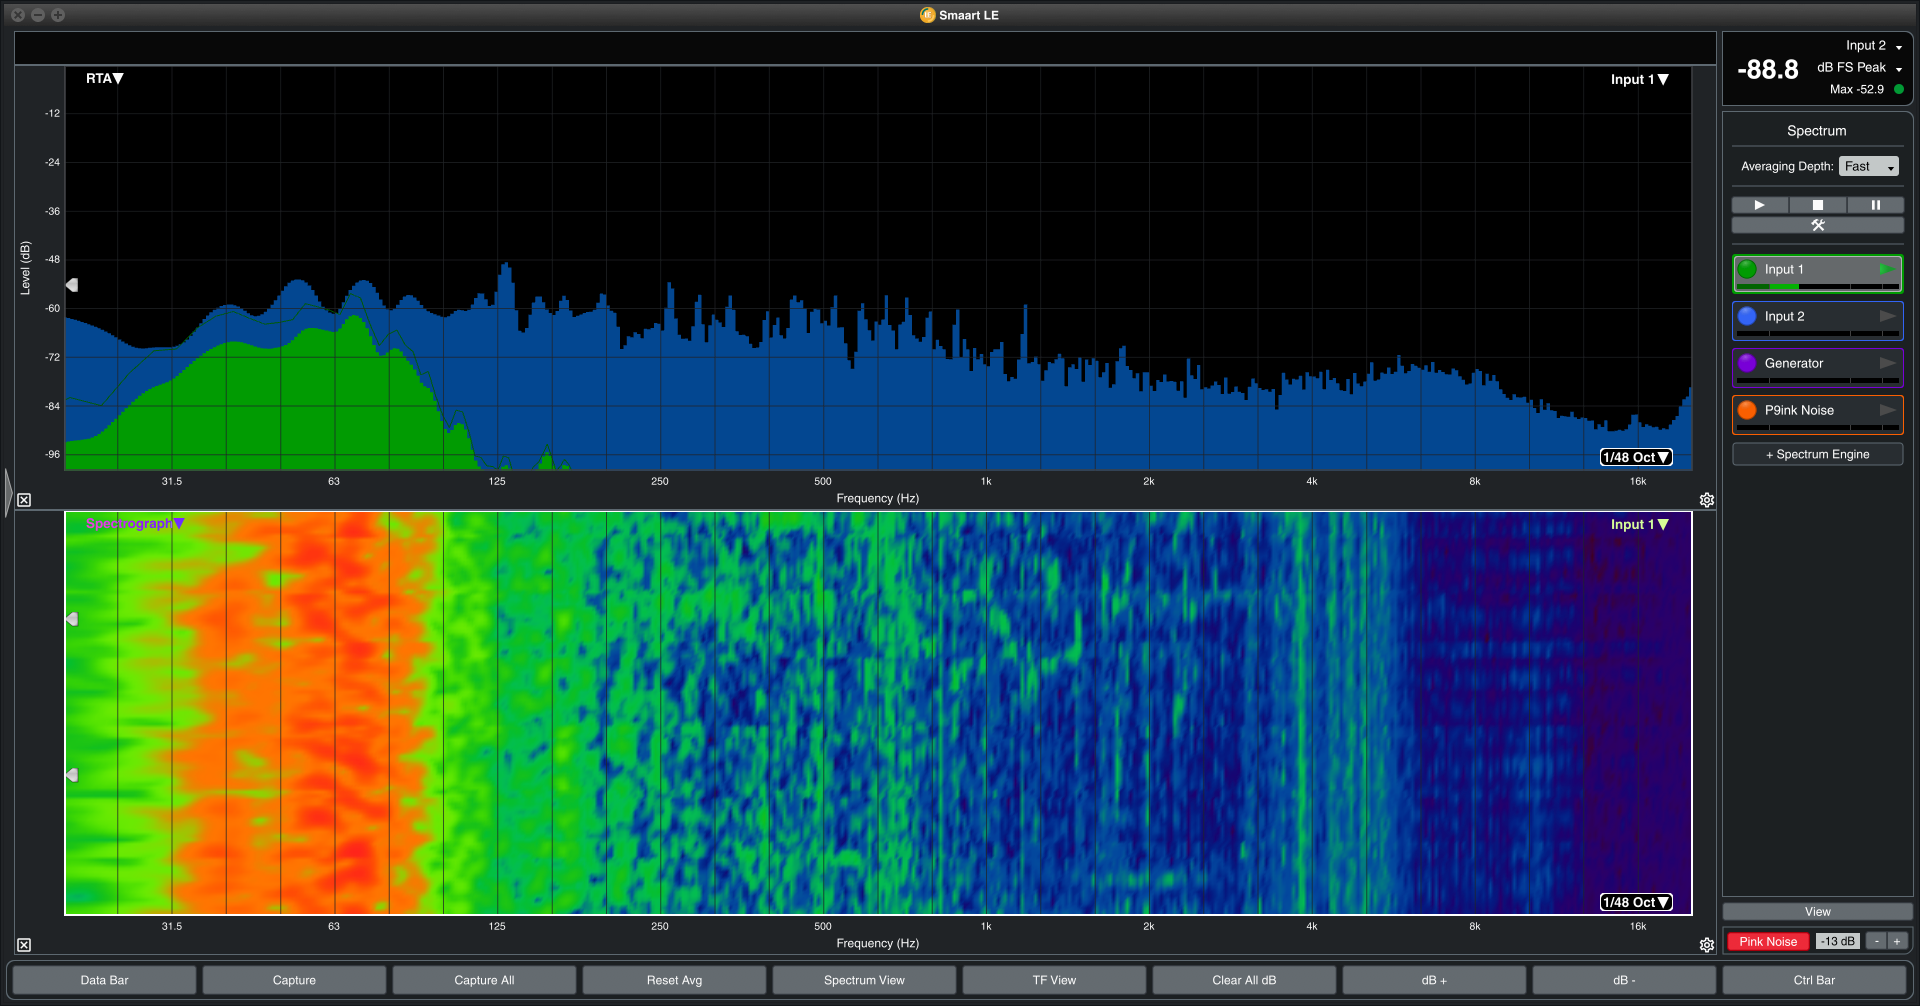Click the dB - button

[1624, 980]
